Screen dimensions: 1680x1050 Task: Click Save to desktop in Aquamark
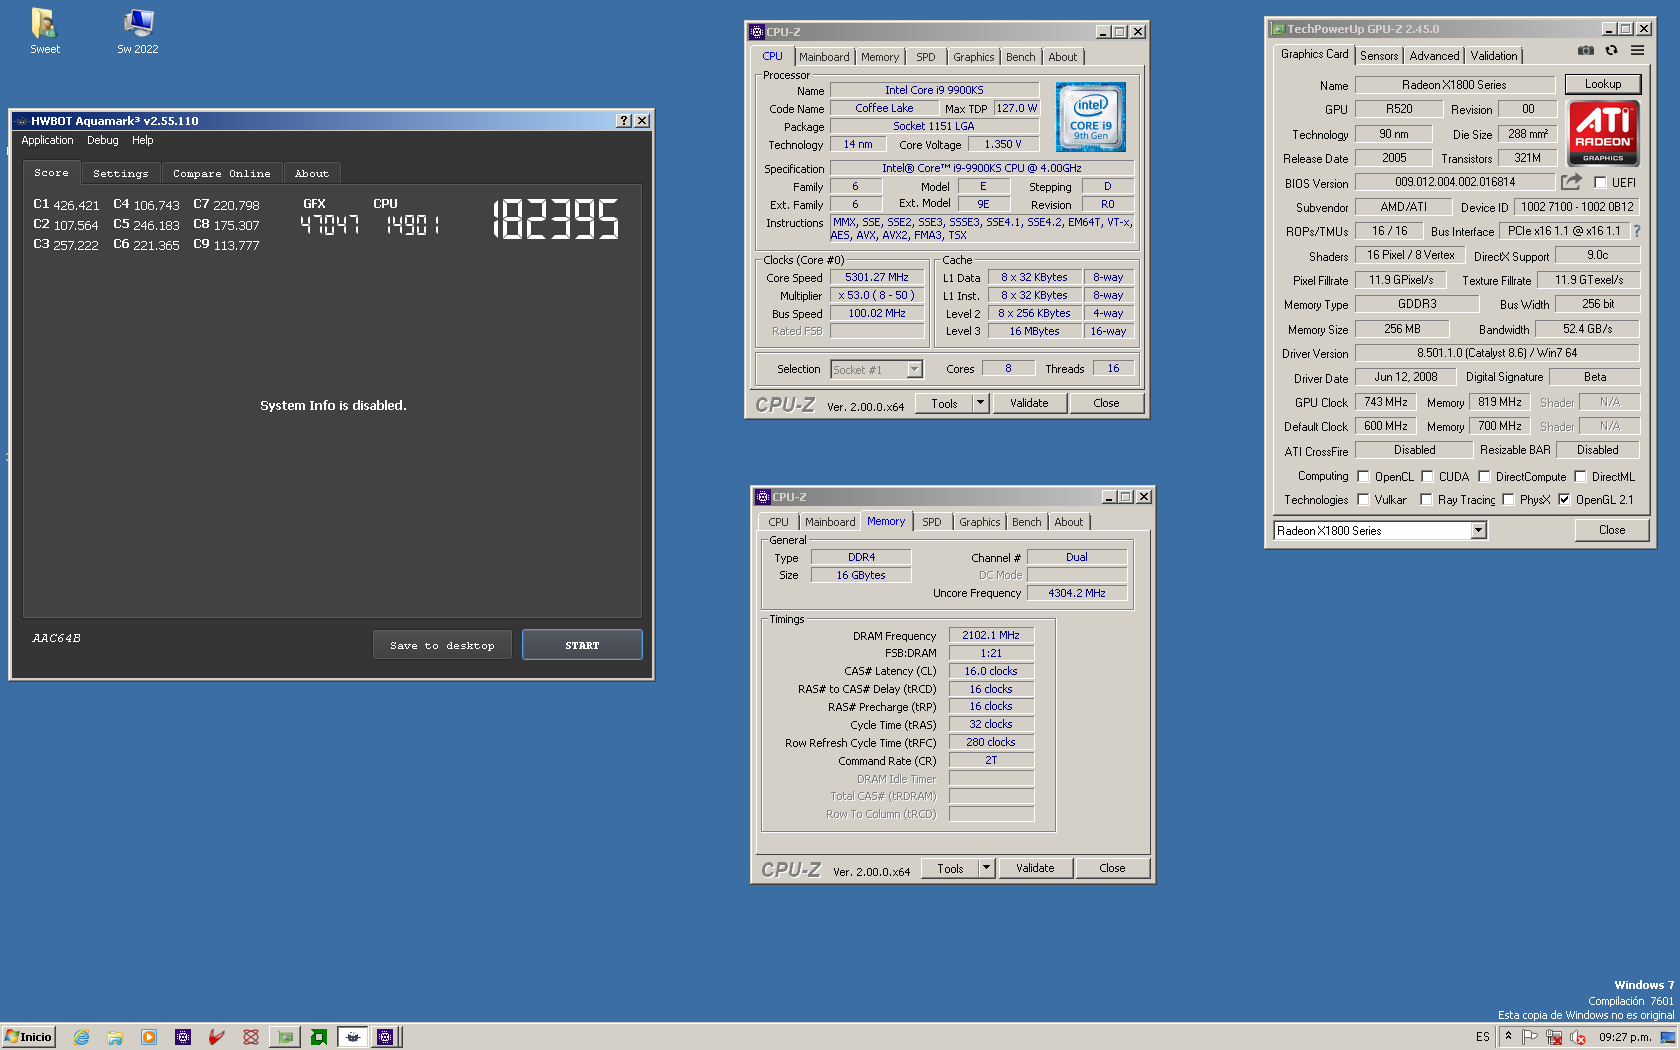point(442,645)
